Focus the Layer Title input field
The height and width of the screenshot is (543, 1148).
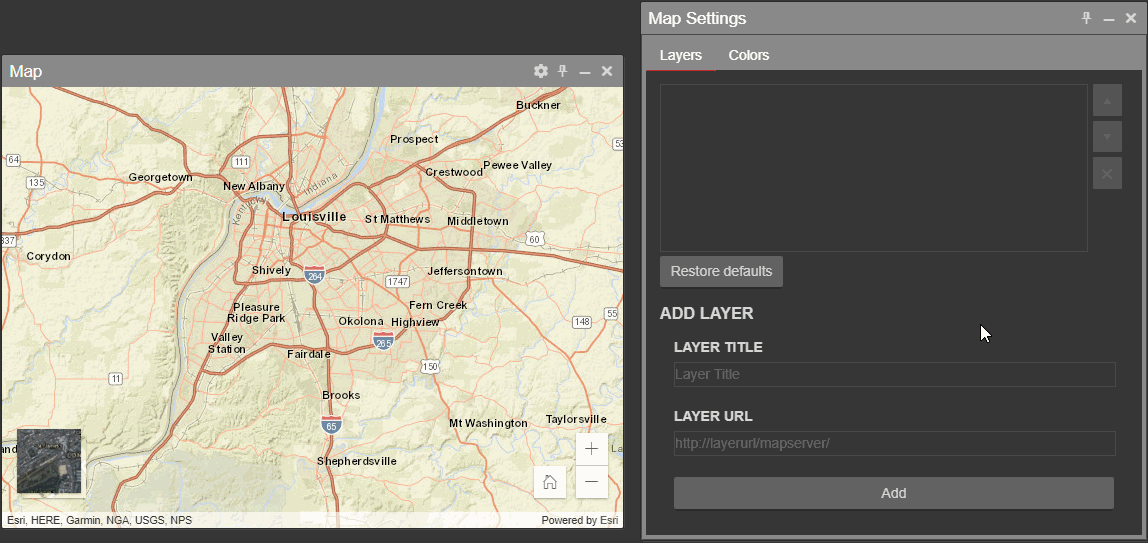click(894, 374)
